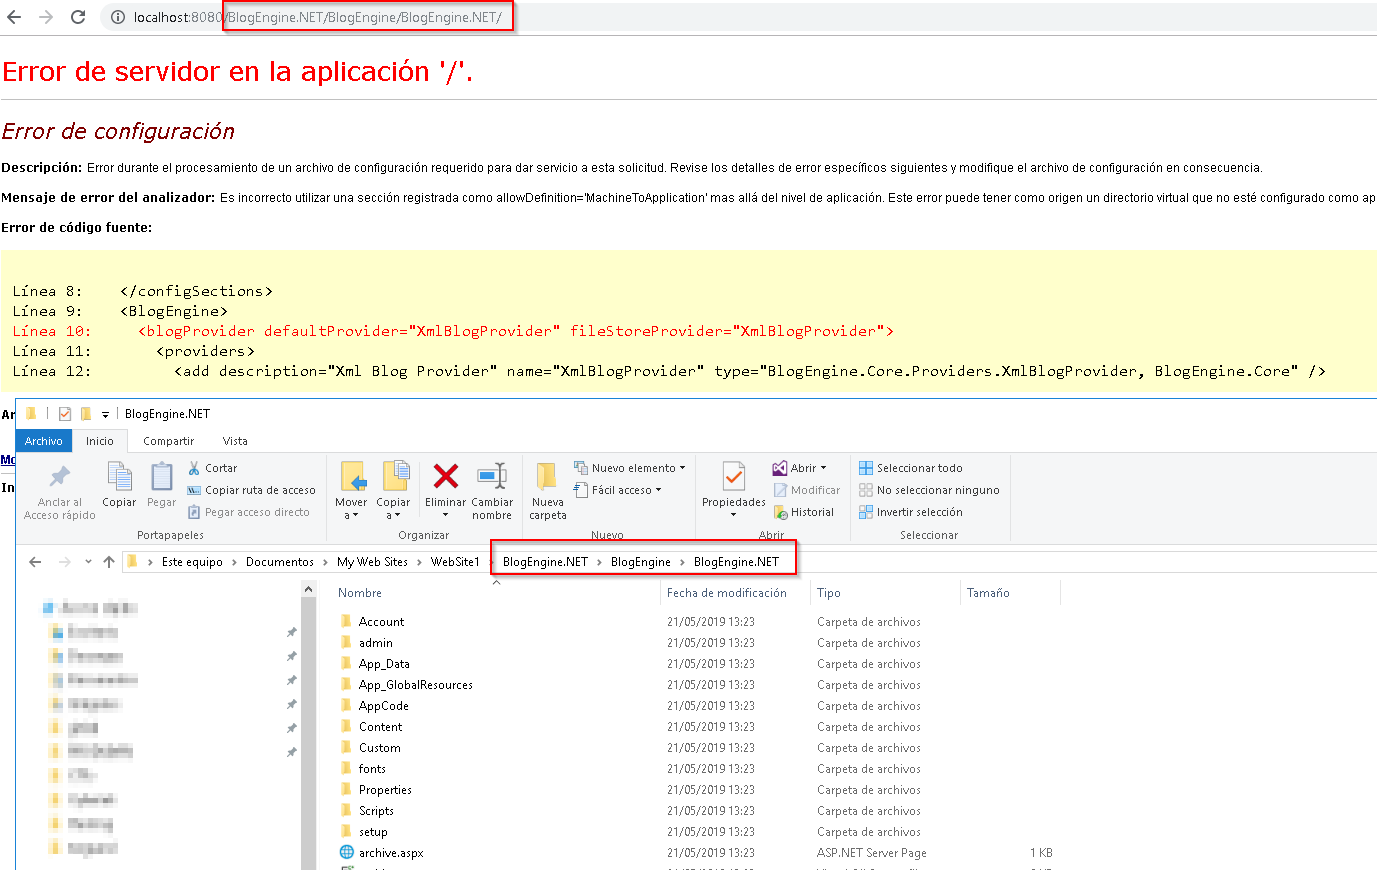Select the App_Data folder
This screenshot has width=1377, height=870.
coord(384,664)
